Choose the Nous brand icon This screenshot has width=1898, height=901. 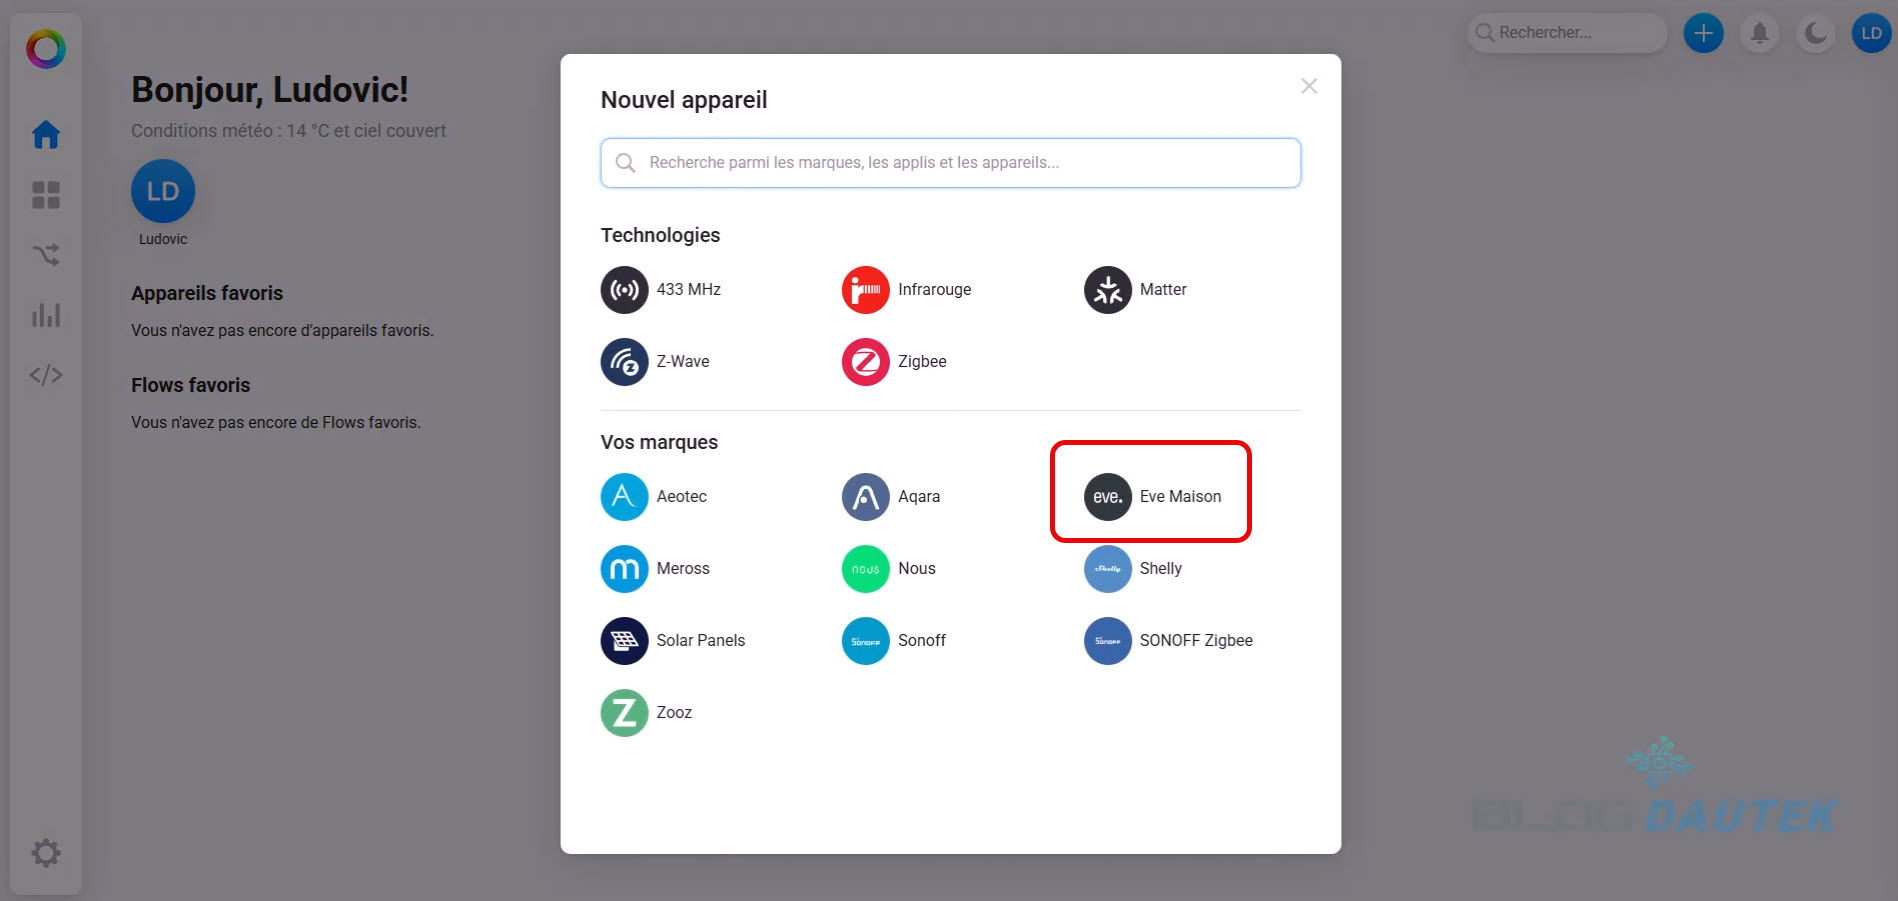click(x=866, y=569)
